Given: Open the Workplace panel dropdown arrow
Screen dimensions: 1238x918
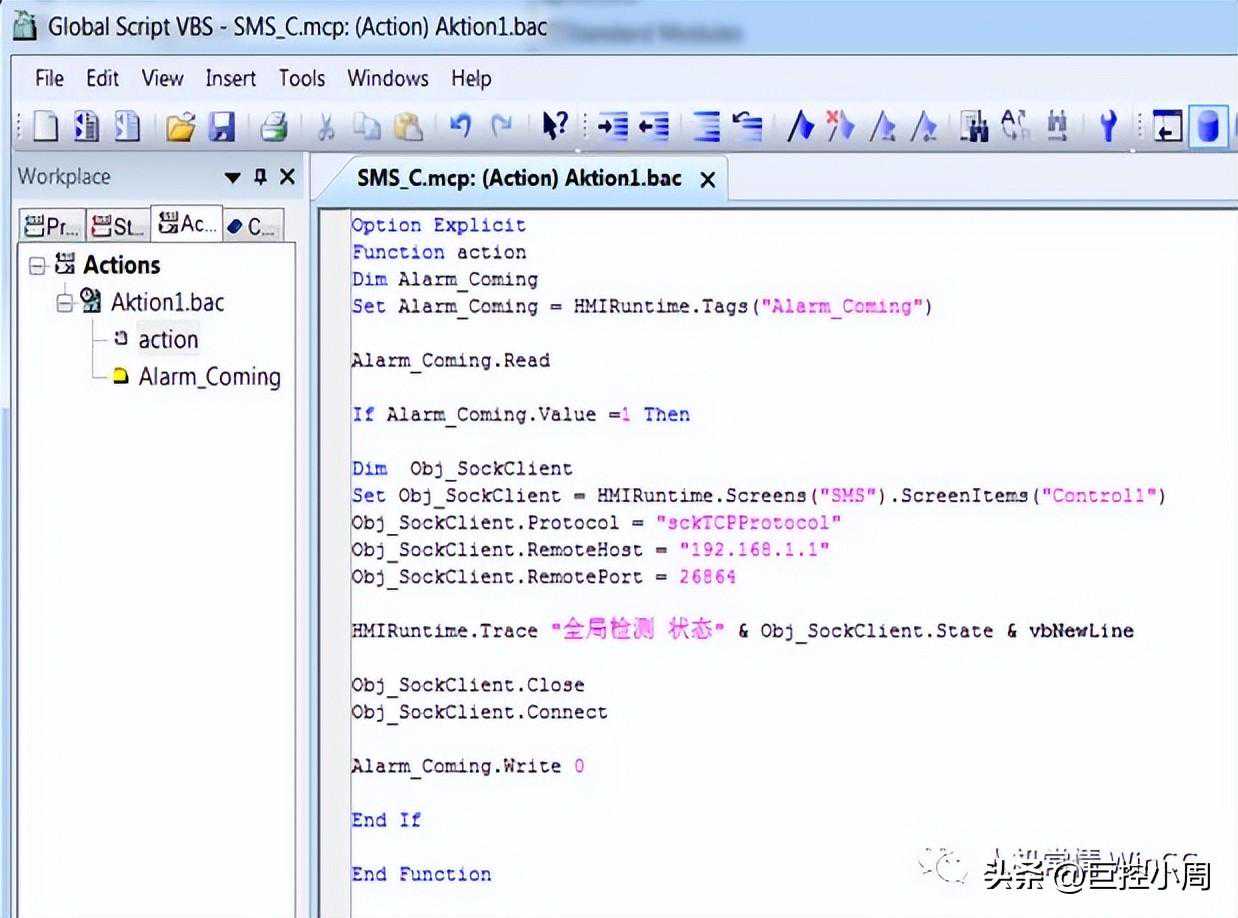Looking at the screenshot, I should click(233, 178).
